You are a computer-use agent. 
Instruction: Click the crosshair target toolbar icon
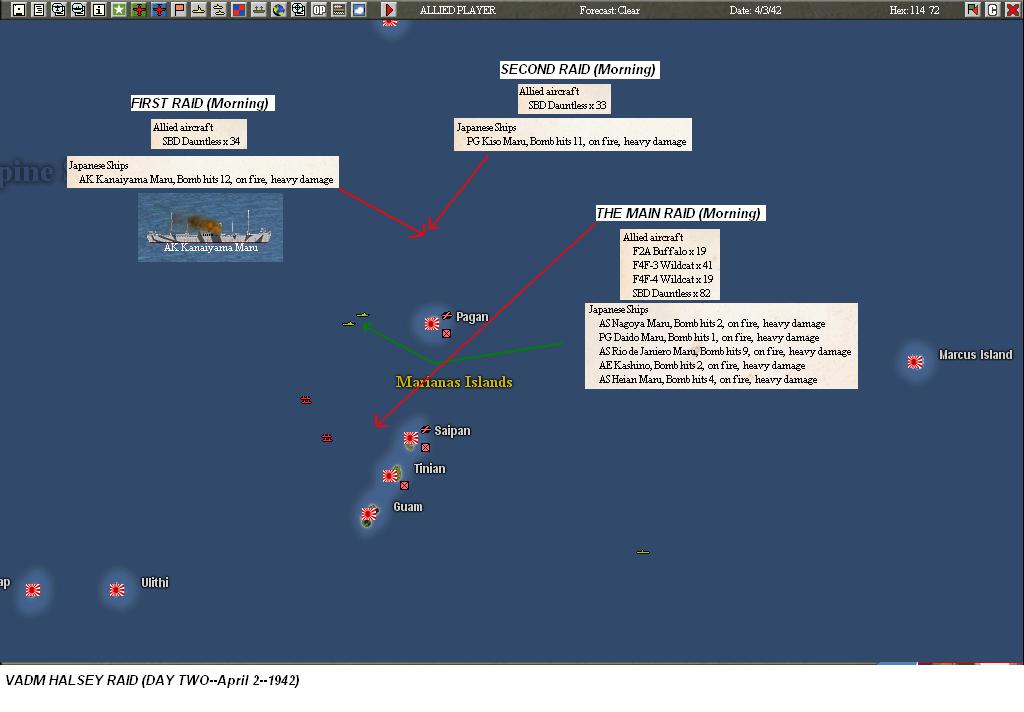[298, 10]
